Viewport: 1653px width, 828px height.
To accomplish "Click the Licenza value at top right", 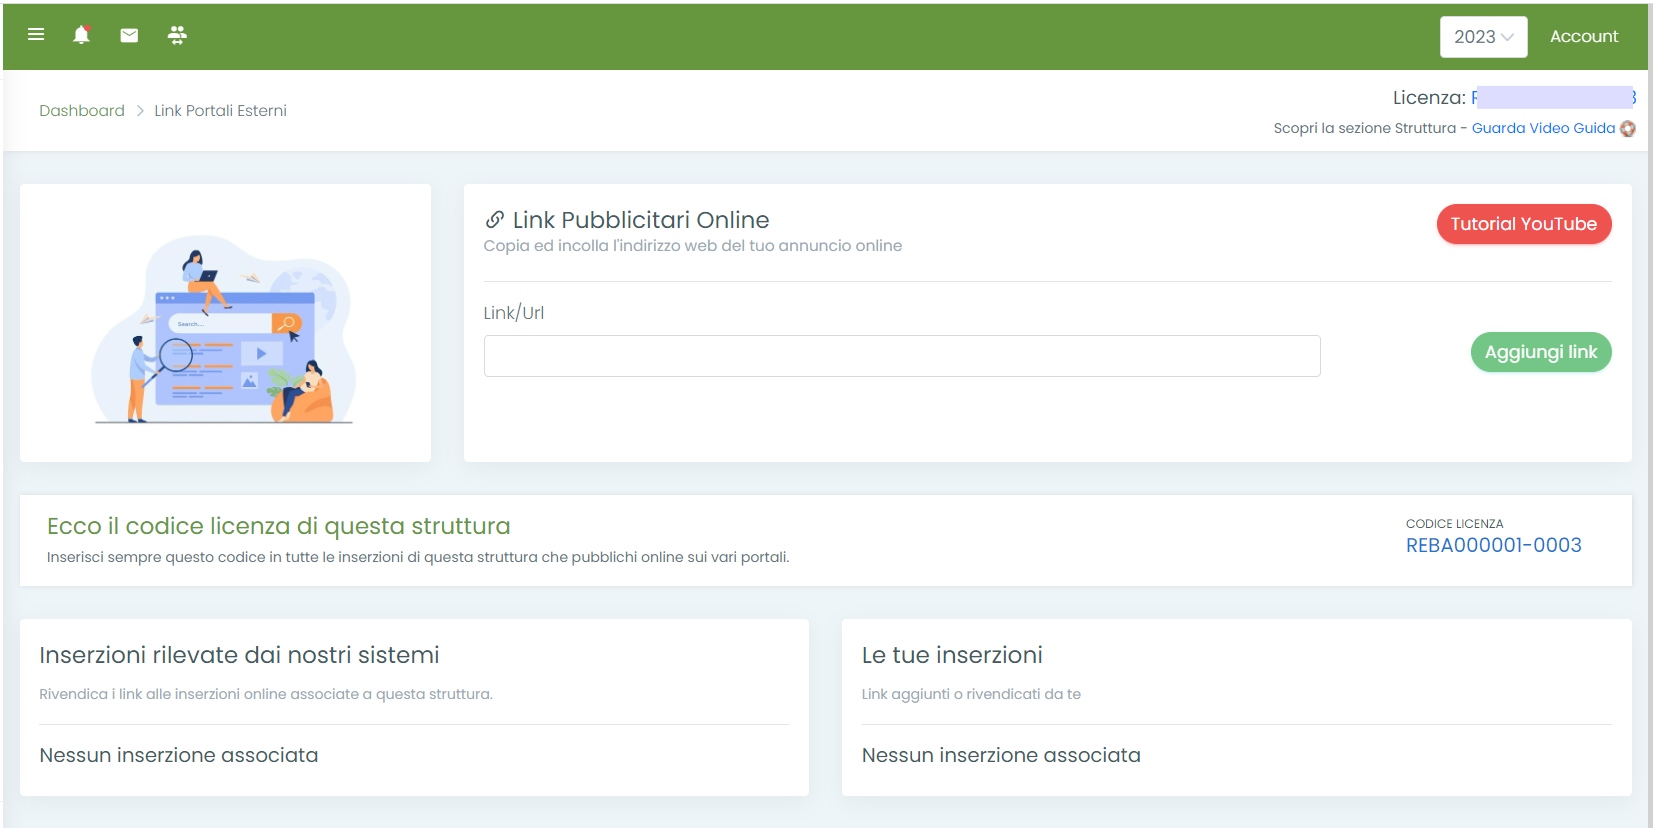I will click(x=1554, y=97).
